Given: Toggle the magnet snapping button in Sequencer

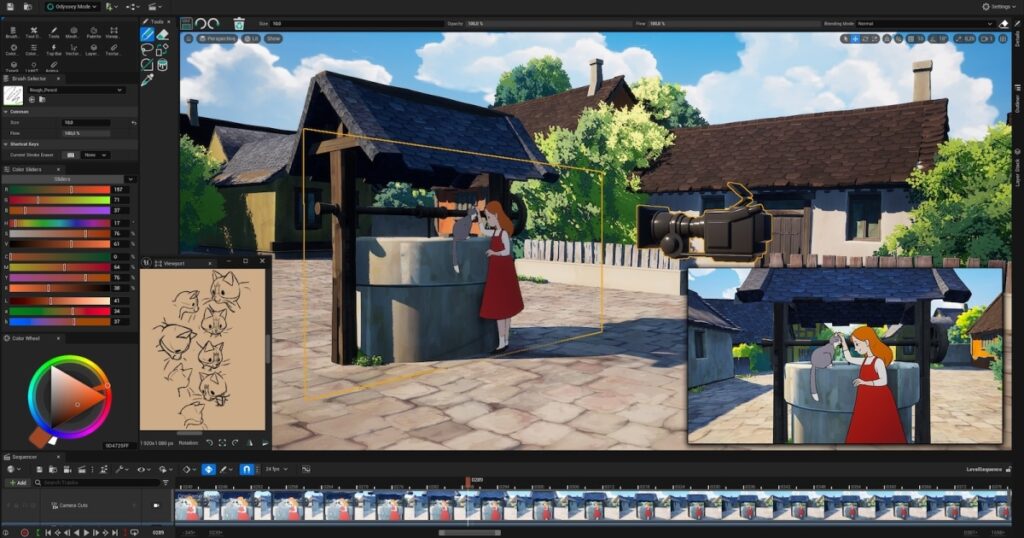Looking at the screenshot, I should tap(246, 469).
